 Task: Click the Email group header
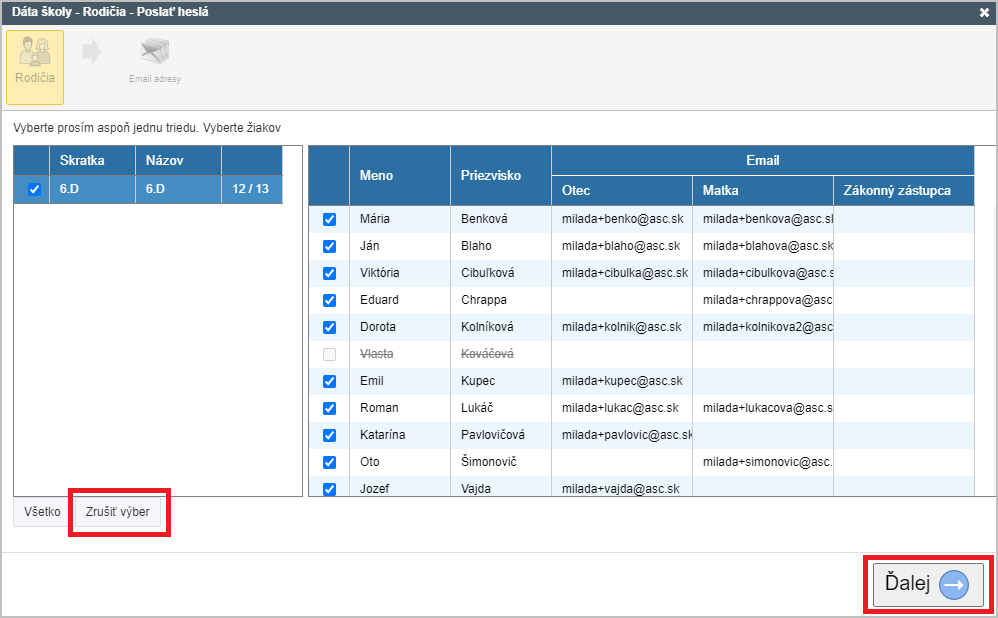click(763, 160)
